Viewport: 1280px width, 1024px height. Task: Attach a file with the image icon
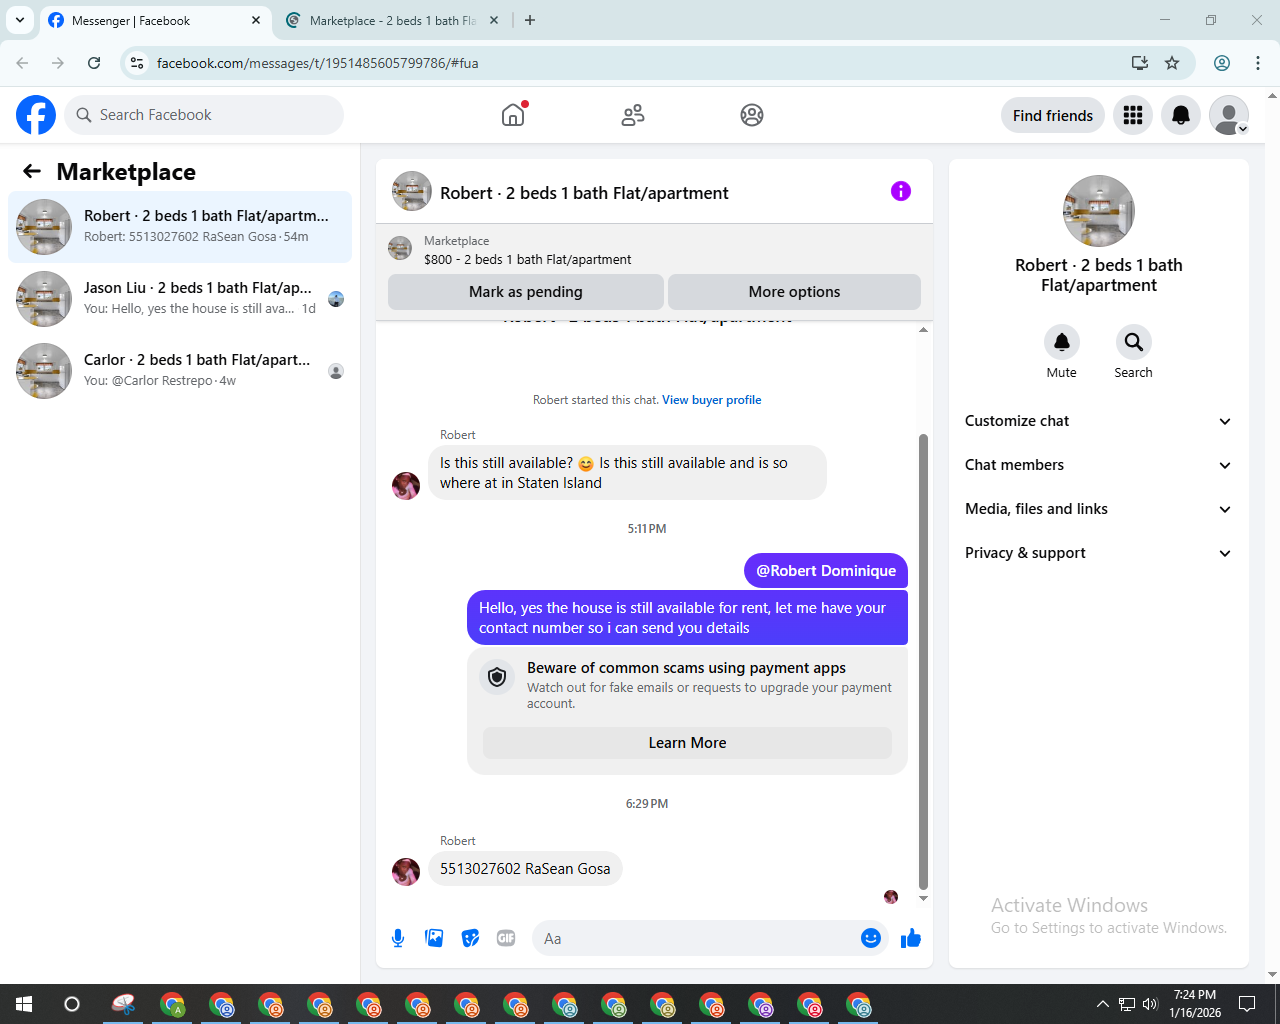434,938
